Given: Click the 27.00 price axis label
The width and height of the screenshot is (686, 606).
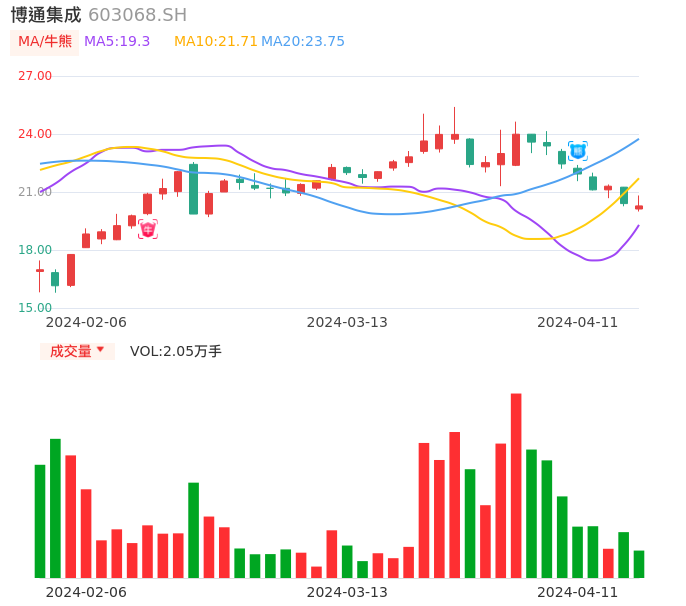Looking at the screenshot, I should [35, 76].
